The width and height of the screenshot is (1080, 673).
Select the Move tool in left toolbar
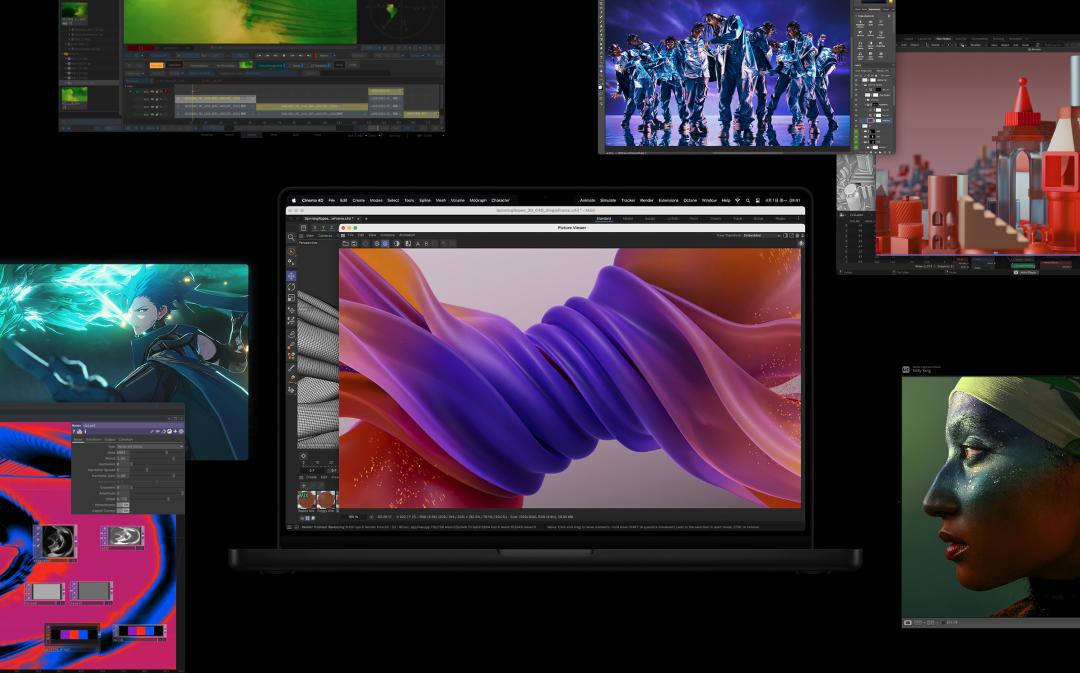click(x=291, y=276)
